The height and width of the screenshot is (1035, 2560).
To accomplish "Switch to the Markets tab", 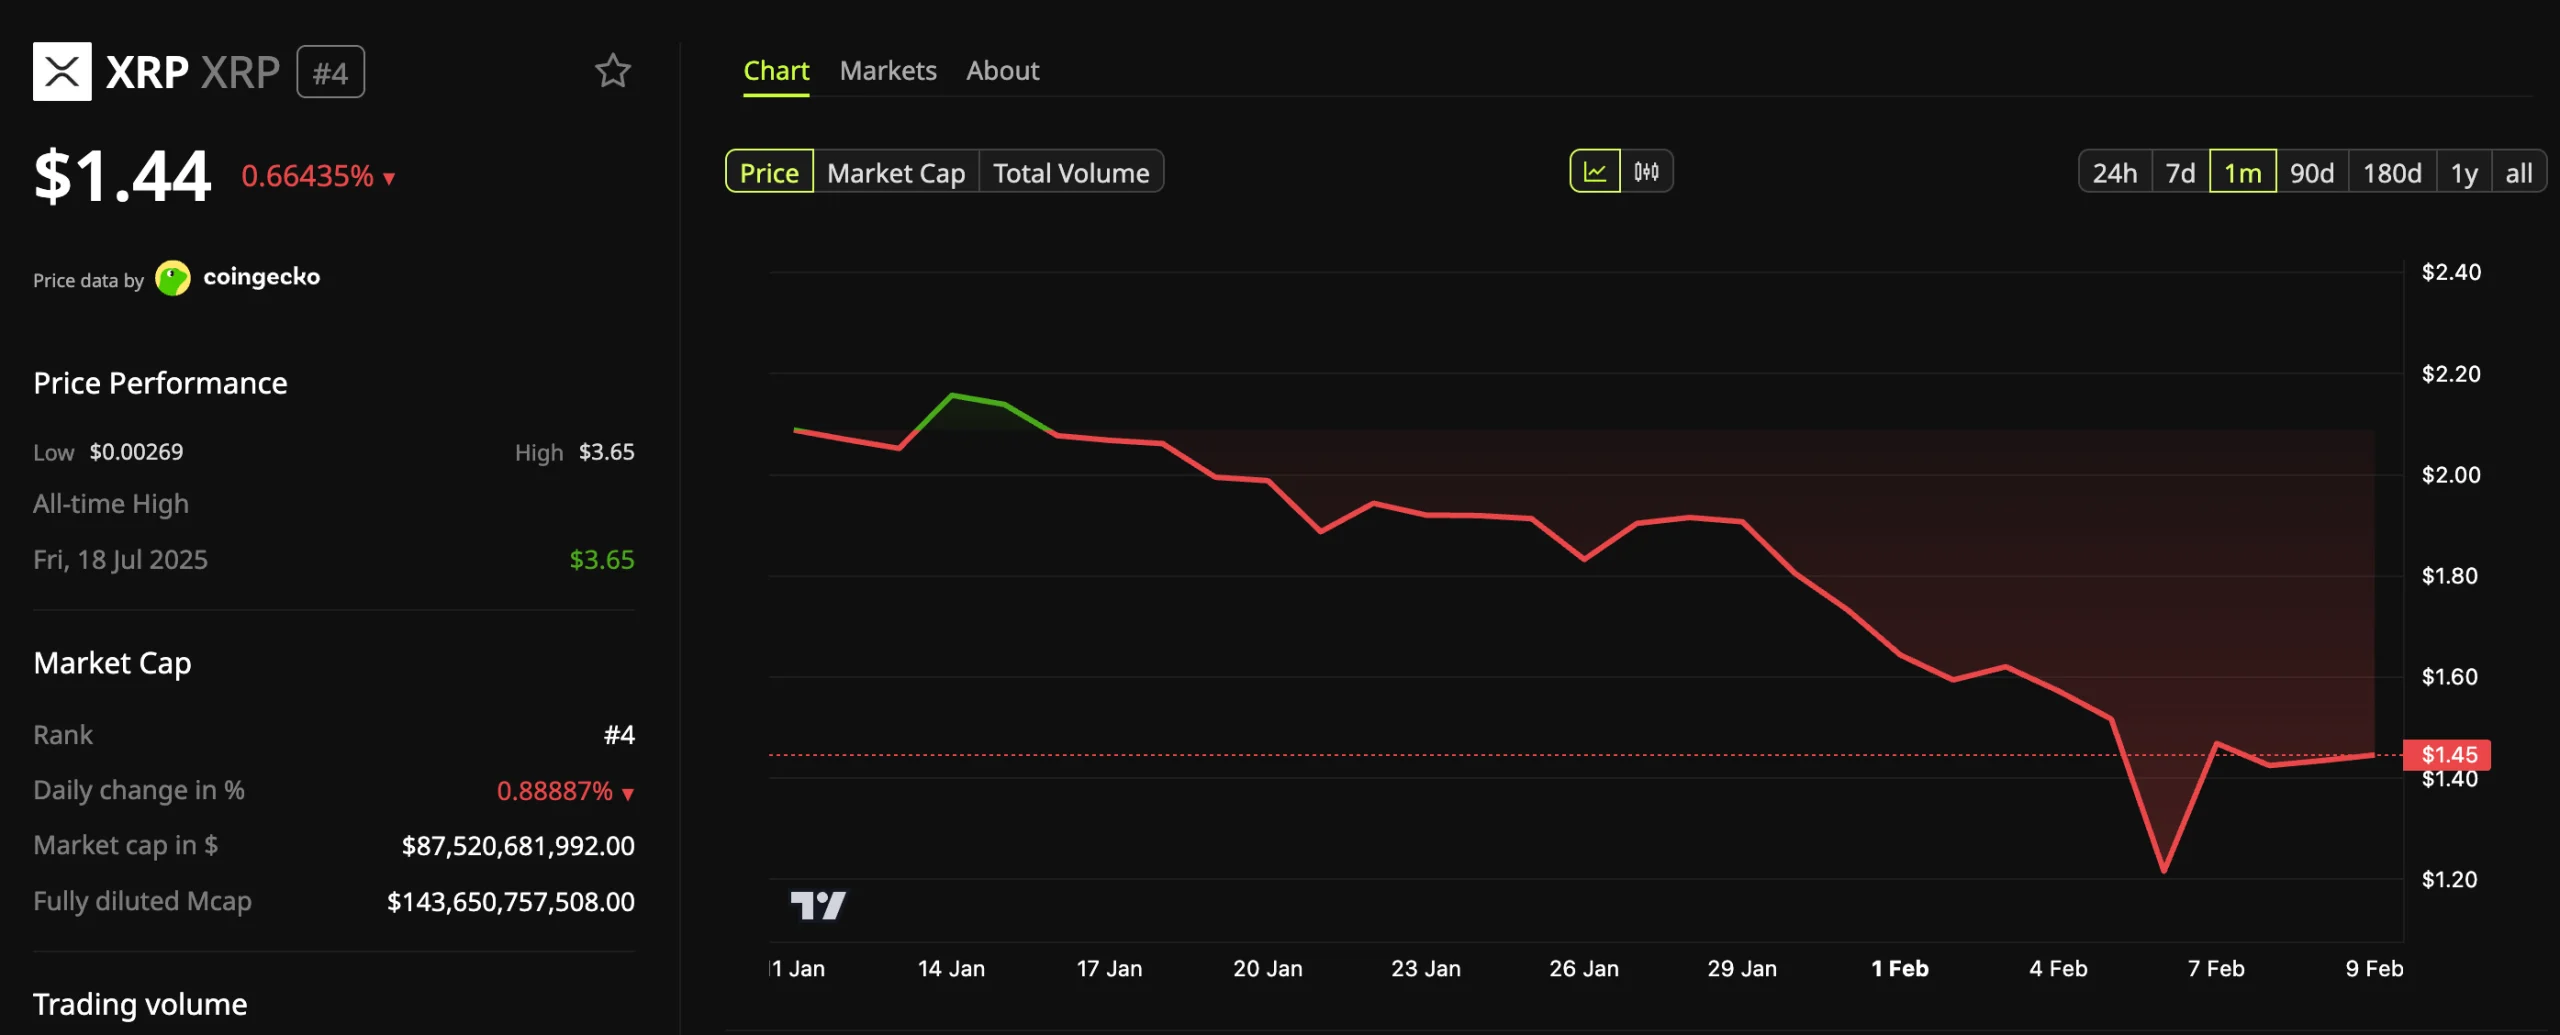I will pos(888,70).
